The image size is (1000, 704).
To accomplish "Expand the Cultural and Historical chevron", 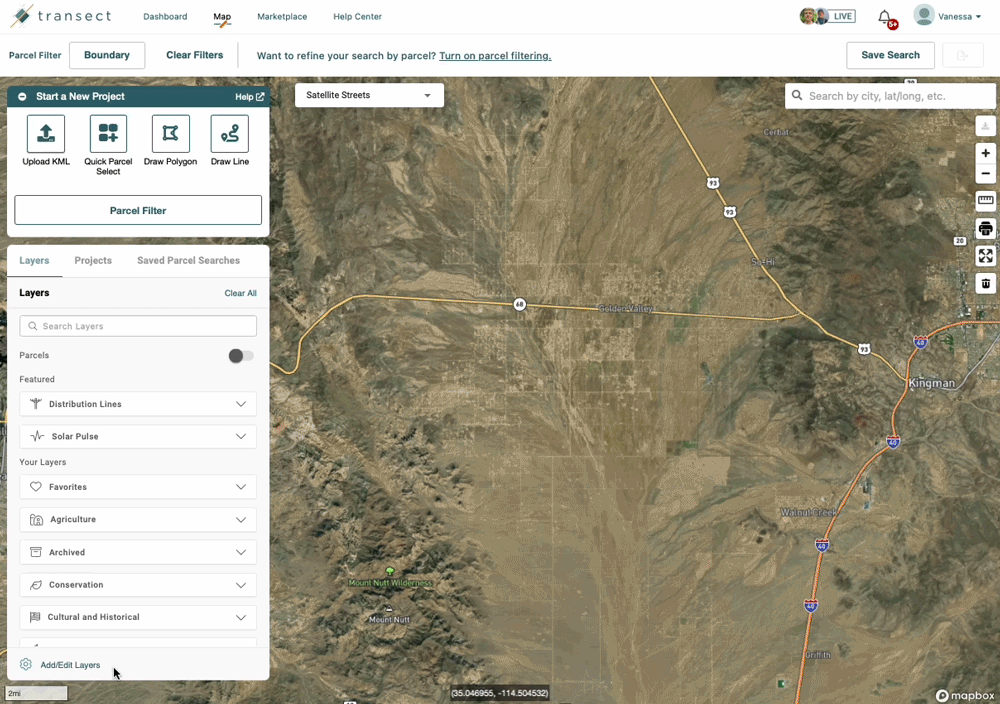I will 241,617.
